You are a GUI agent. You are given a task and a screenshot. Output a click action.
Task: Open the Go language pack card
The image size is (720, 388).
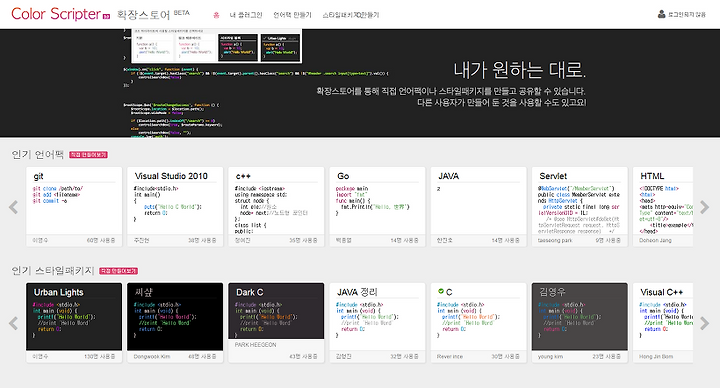(377, 206)
